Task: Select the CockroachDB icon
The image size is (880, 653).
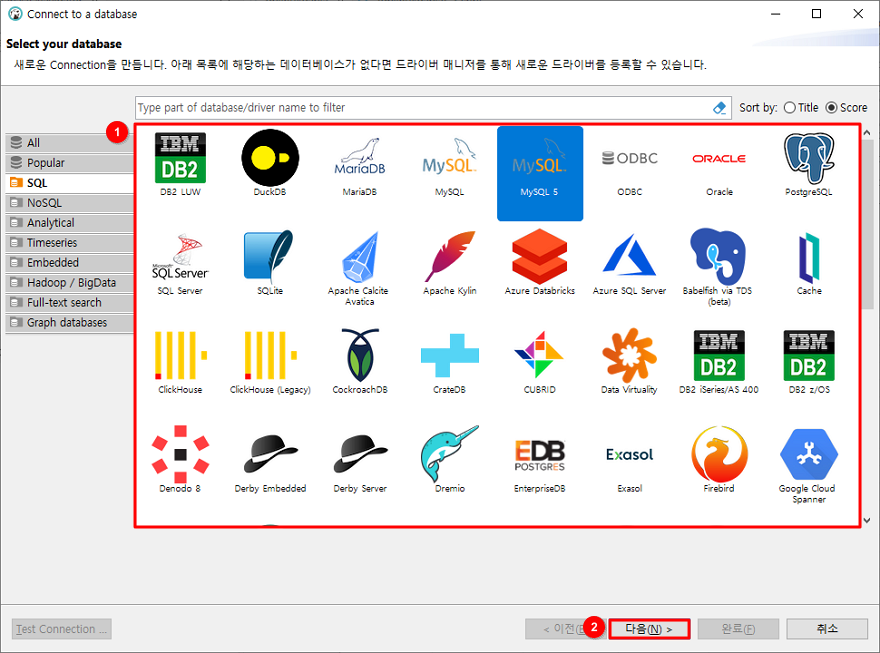Action: pyautogui.click(x=360, y=360)
